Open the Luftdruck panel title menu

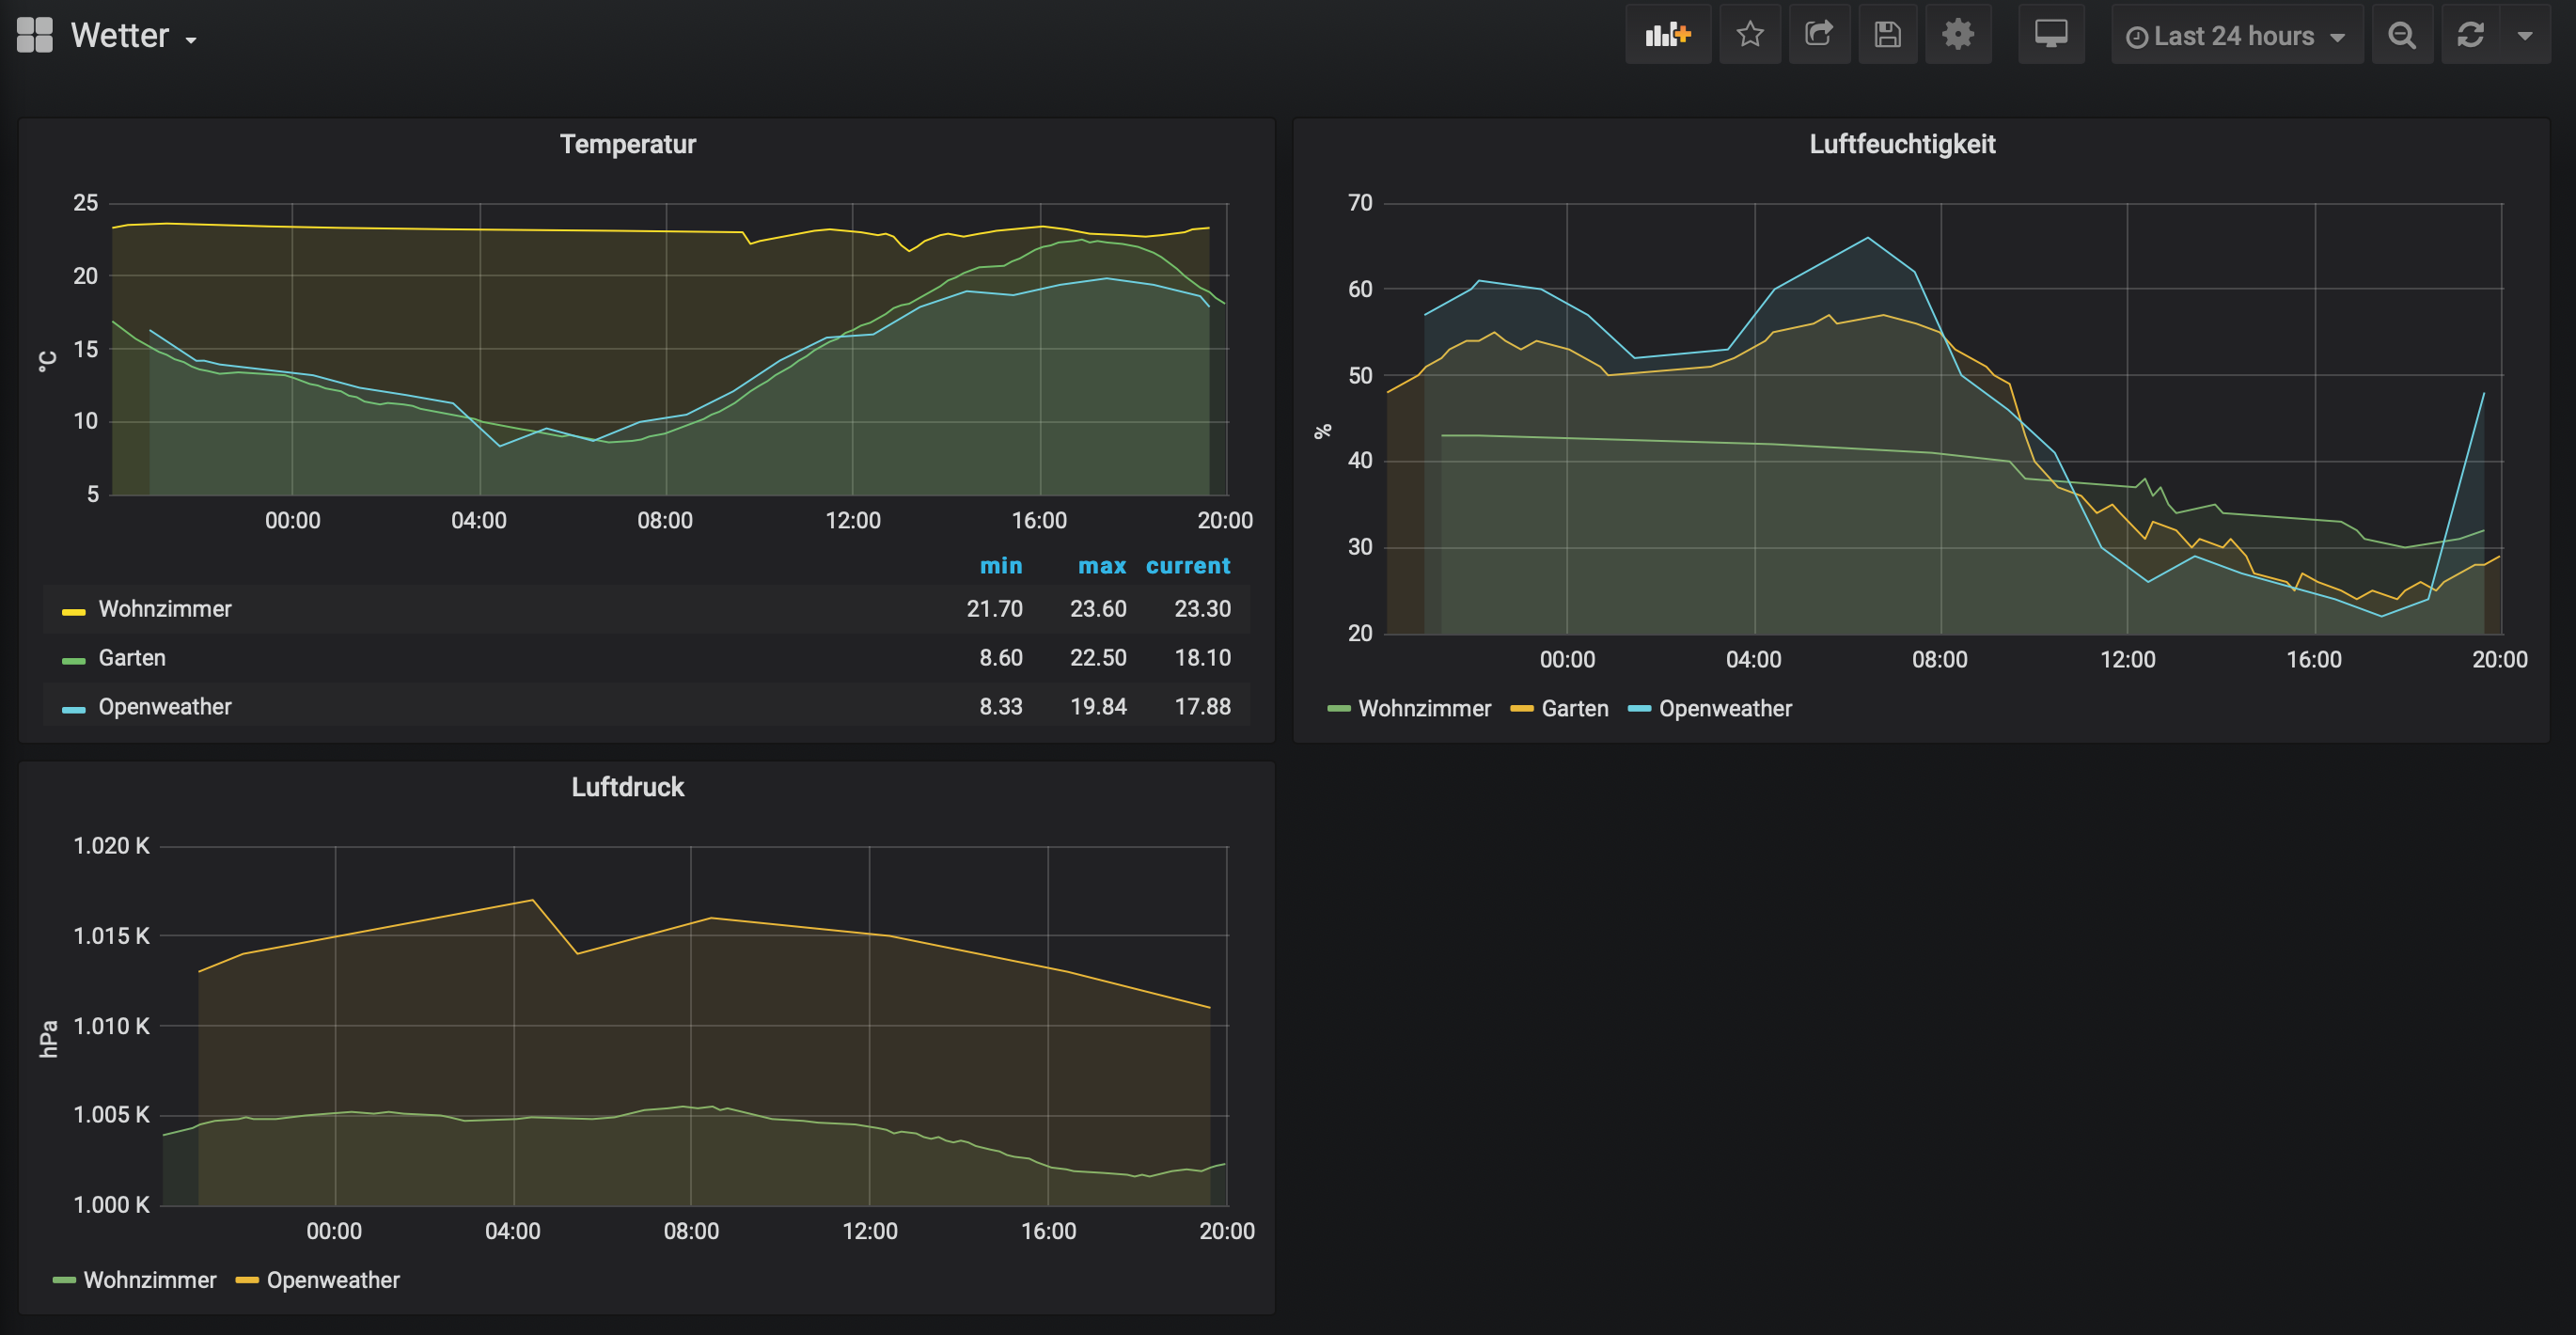pyautogui.click(x=627, y=787)
